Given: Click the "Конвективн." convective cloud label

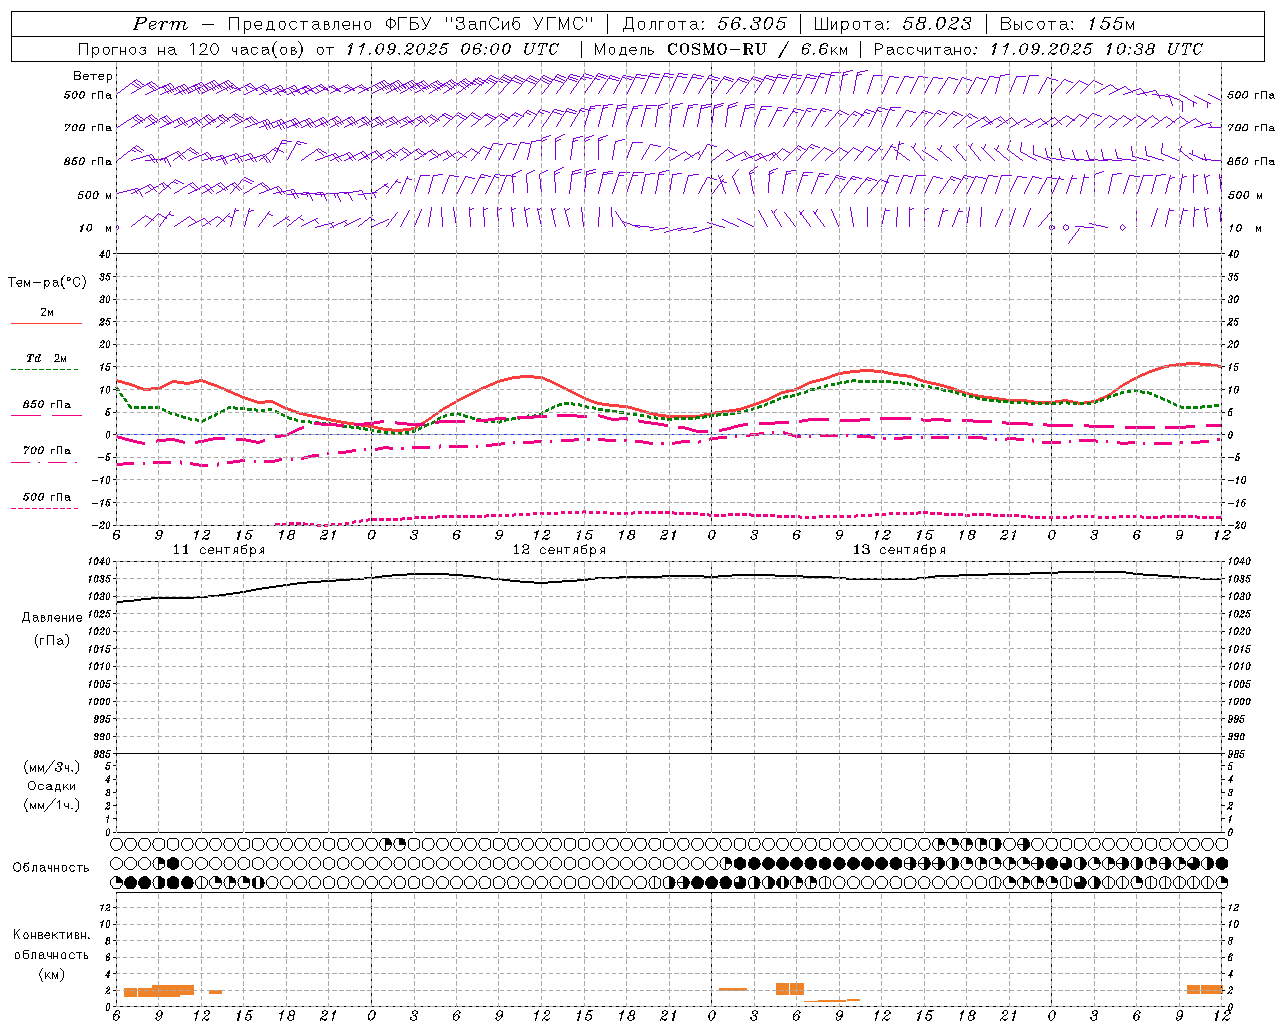Looking at the screenshot, I should 51,935.
